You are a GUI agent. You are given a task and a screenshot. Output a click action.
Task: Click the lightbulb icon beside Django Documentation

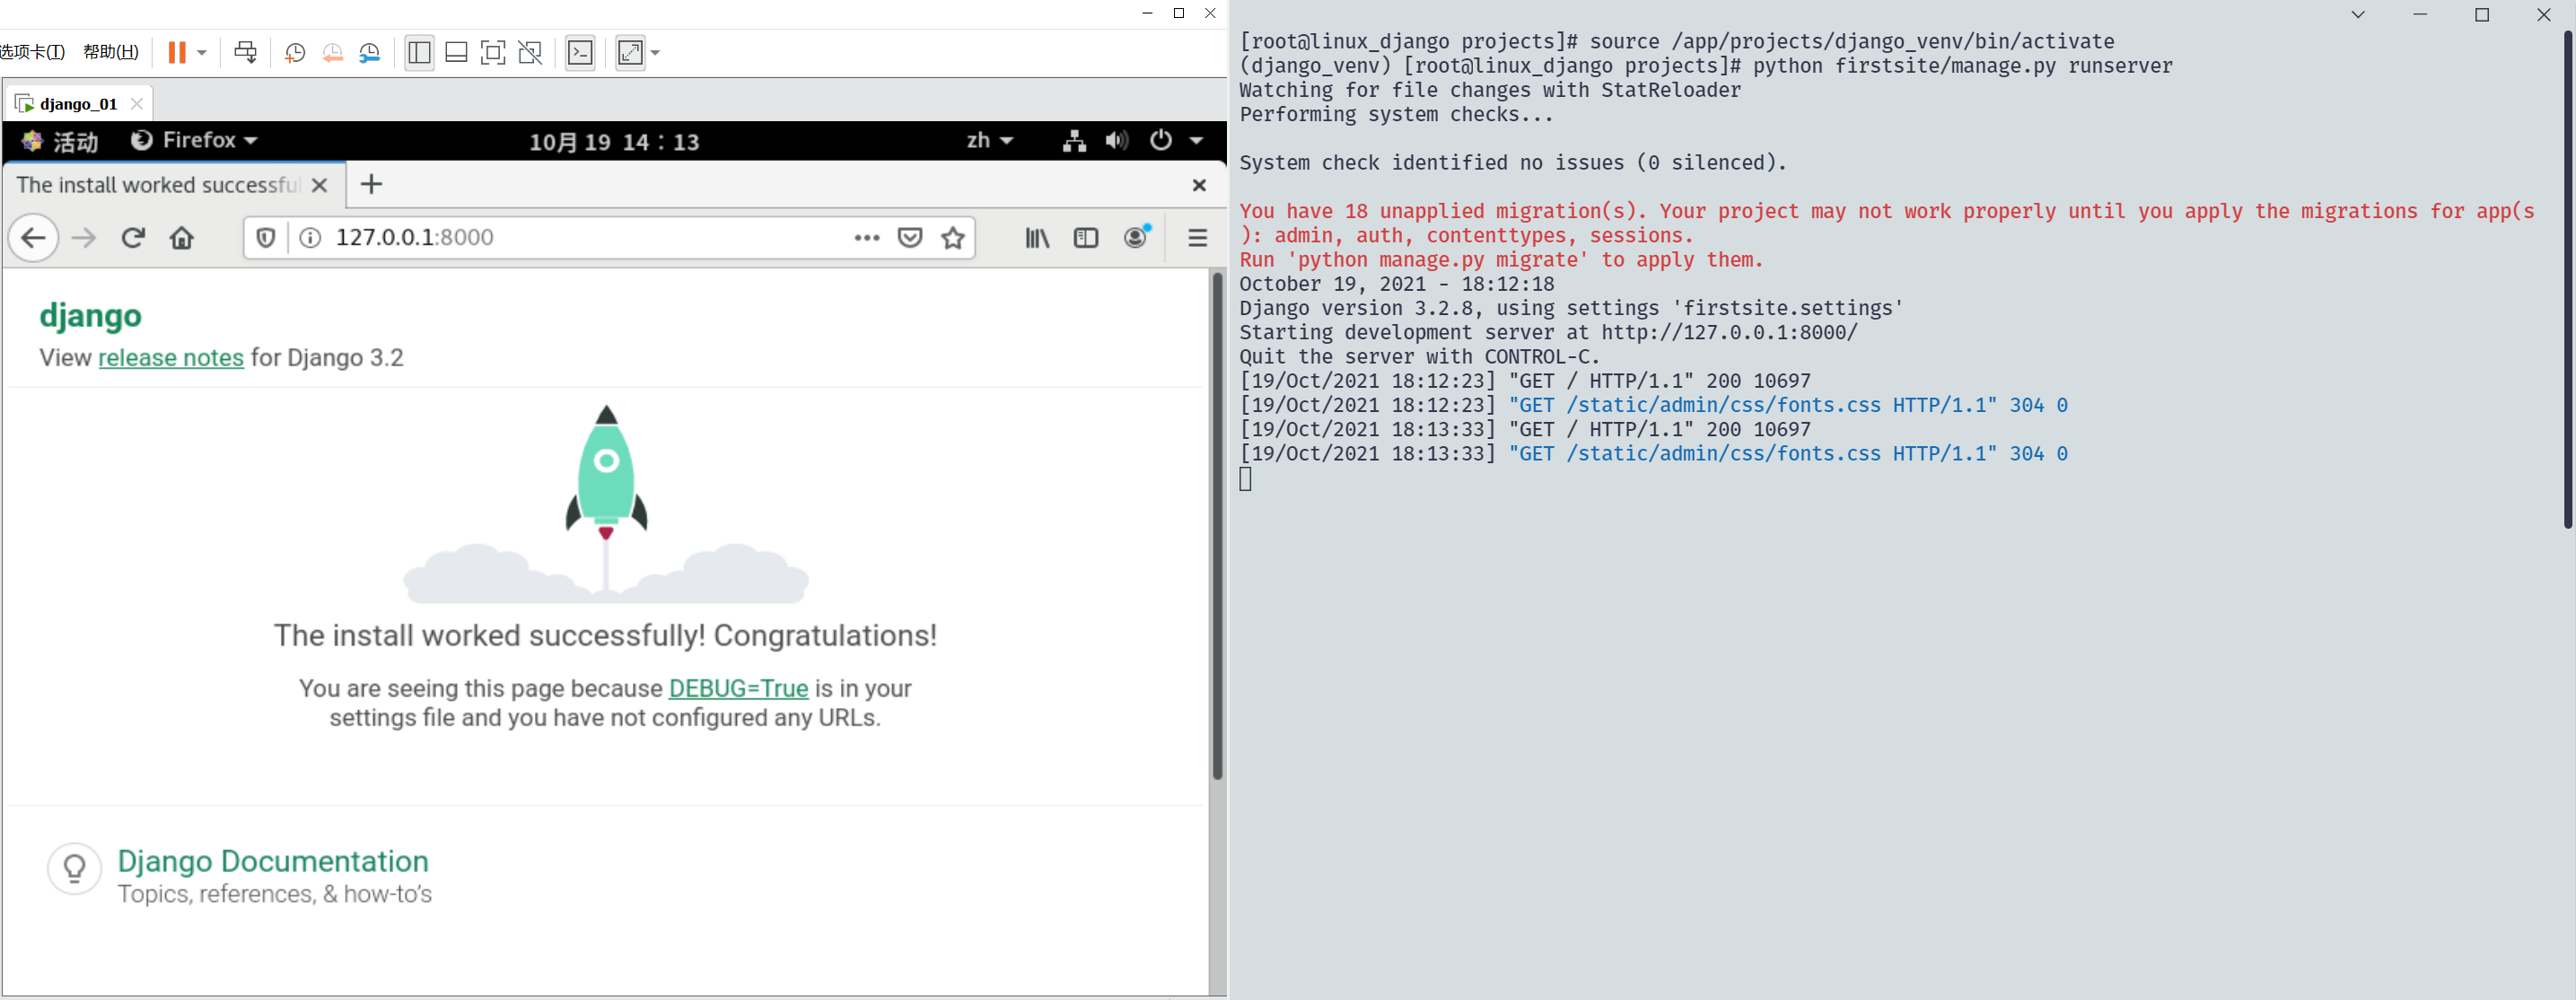pos(74,868)
